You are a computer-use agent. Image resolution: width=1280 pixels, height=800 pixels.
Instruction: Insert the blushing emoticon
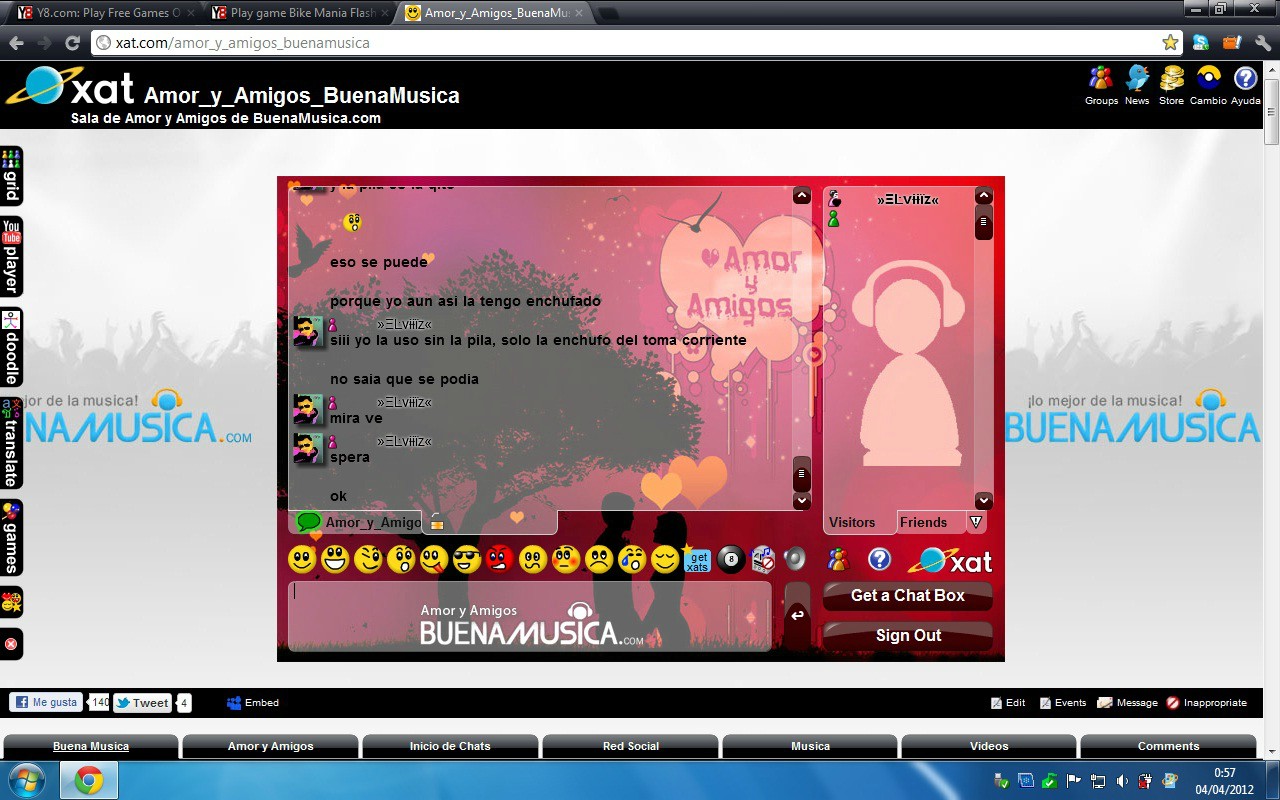(x=566, y=559)
